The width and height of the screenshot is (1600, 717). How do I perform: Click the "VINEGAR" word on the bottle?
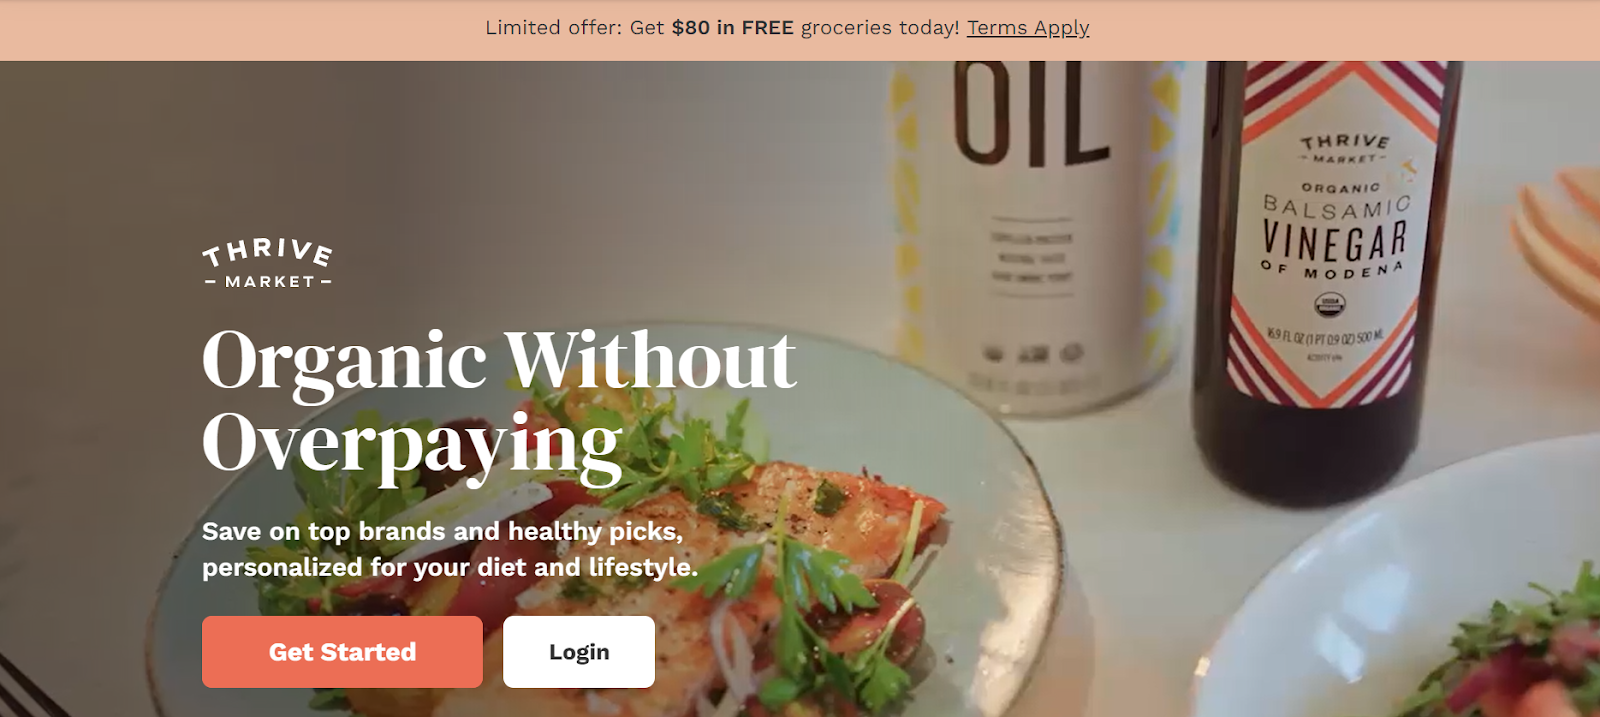(1334, 240)
